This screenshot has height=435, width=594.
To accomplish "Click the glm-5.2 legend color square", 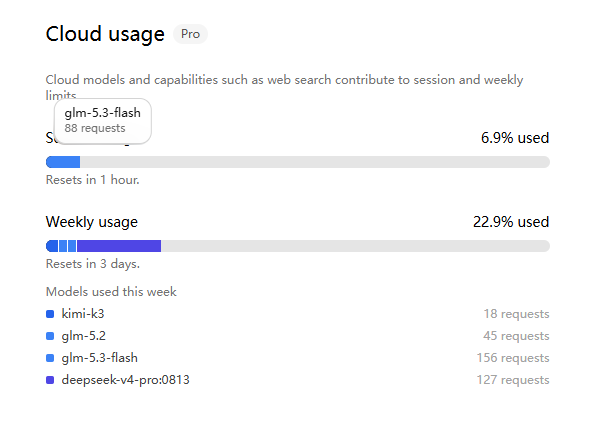I will [x=50, y=336].
